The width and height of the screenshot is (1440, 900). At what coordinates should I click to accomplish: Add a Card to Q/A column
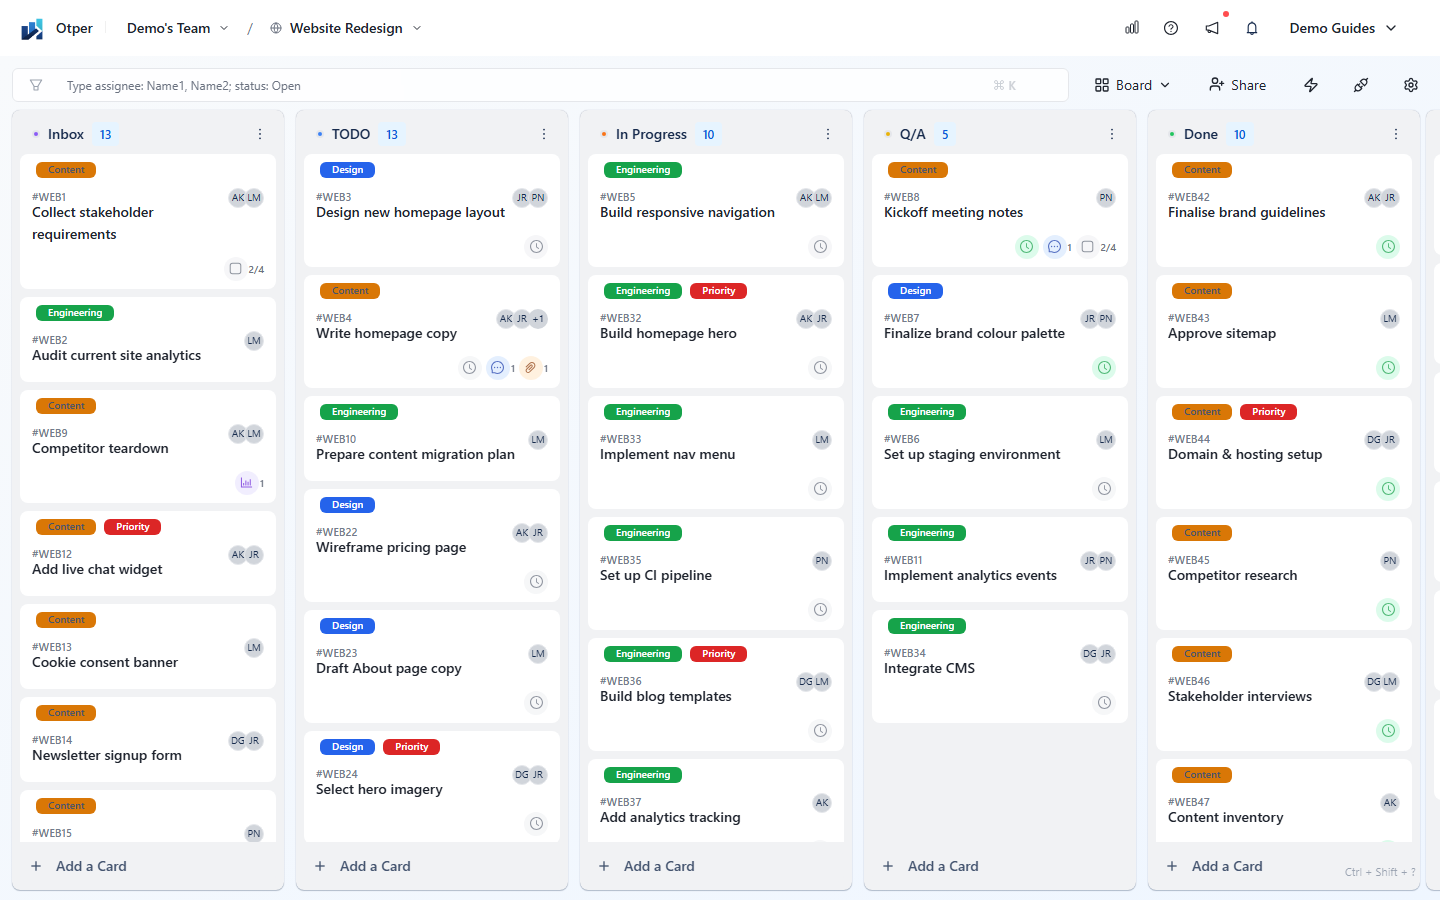tap(931, 866)
